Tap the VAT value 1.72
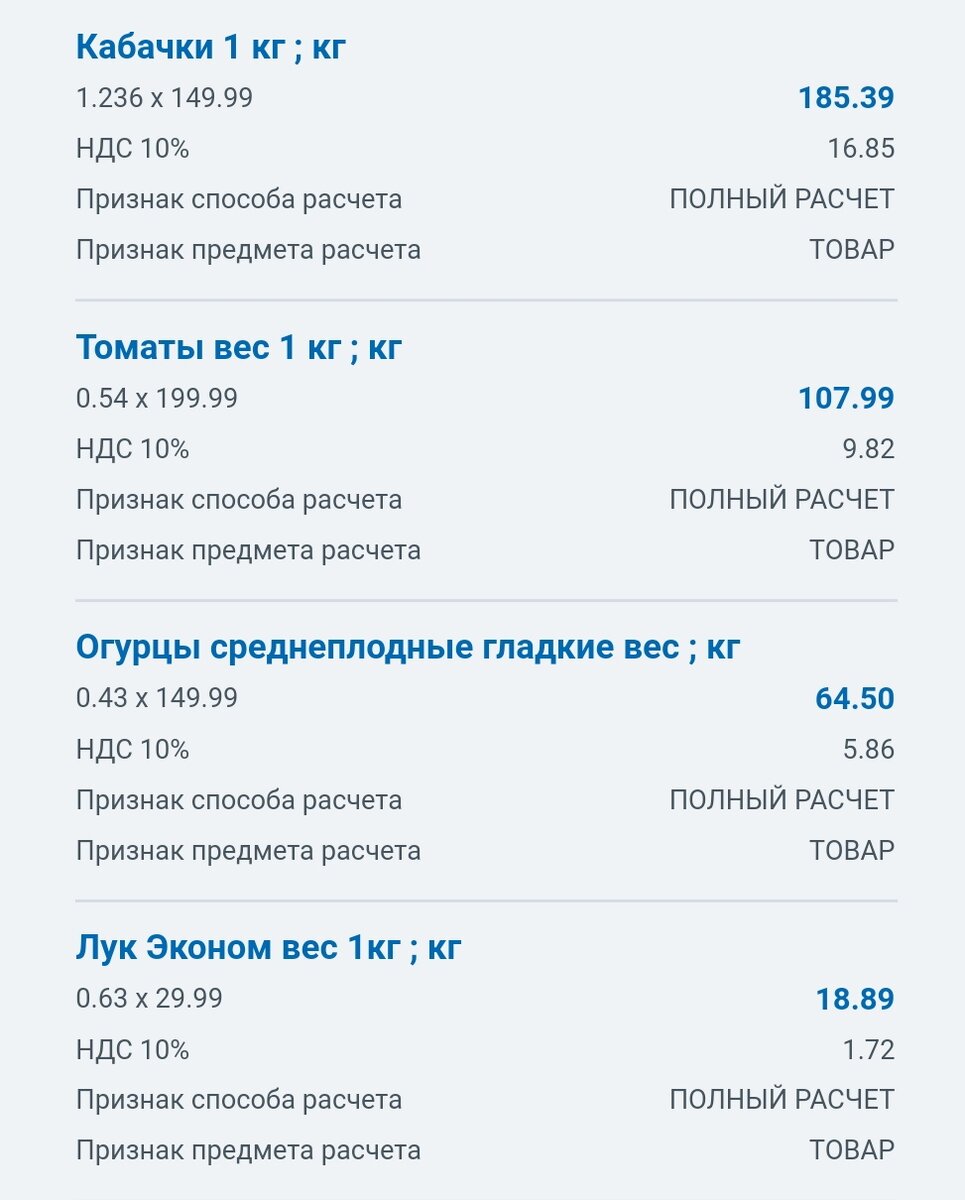Viewport: 965px width, 1200px height. tap(868, 1049)
